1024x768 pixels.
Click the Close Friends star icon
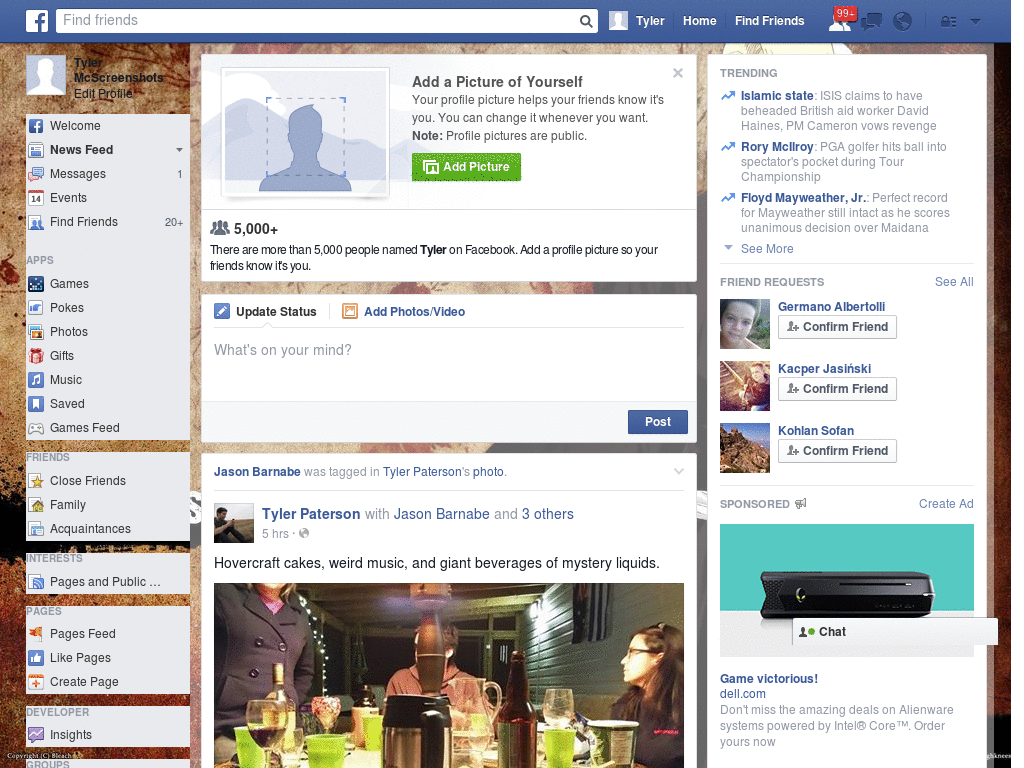click(36, 481)
